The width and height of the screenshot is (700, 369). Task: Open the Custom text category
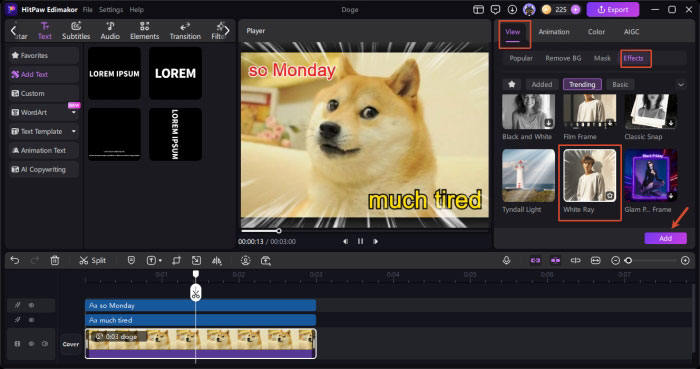44,93
